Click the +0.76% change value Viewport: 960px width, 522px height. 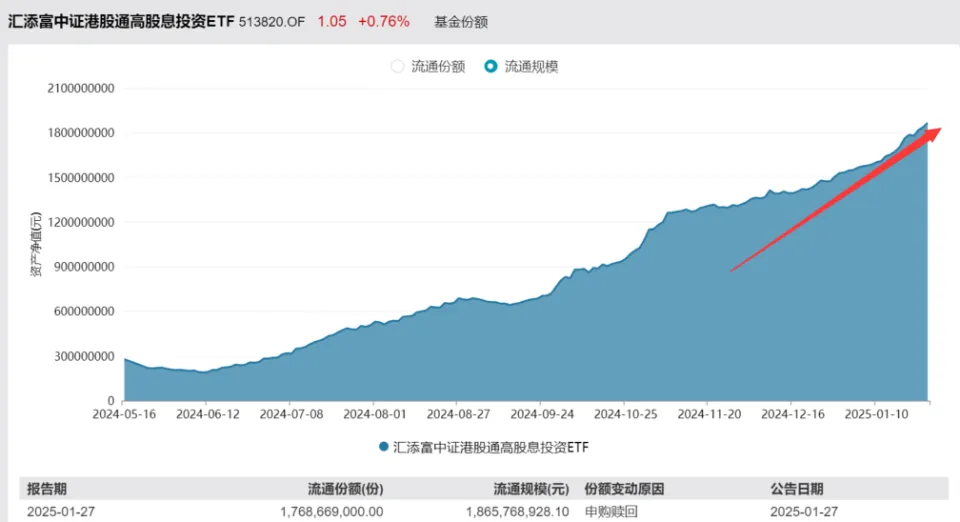coord(383,21)
